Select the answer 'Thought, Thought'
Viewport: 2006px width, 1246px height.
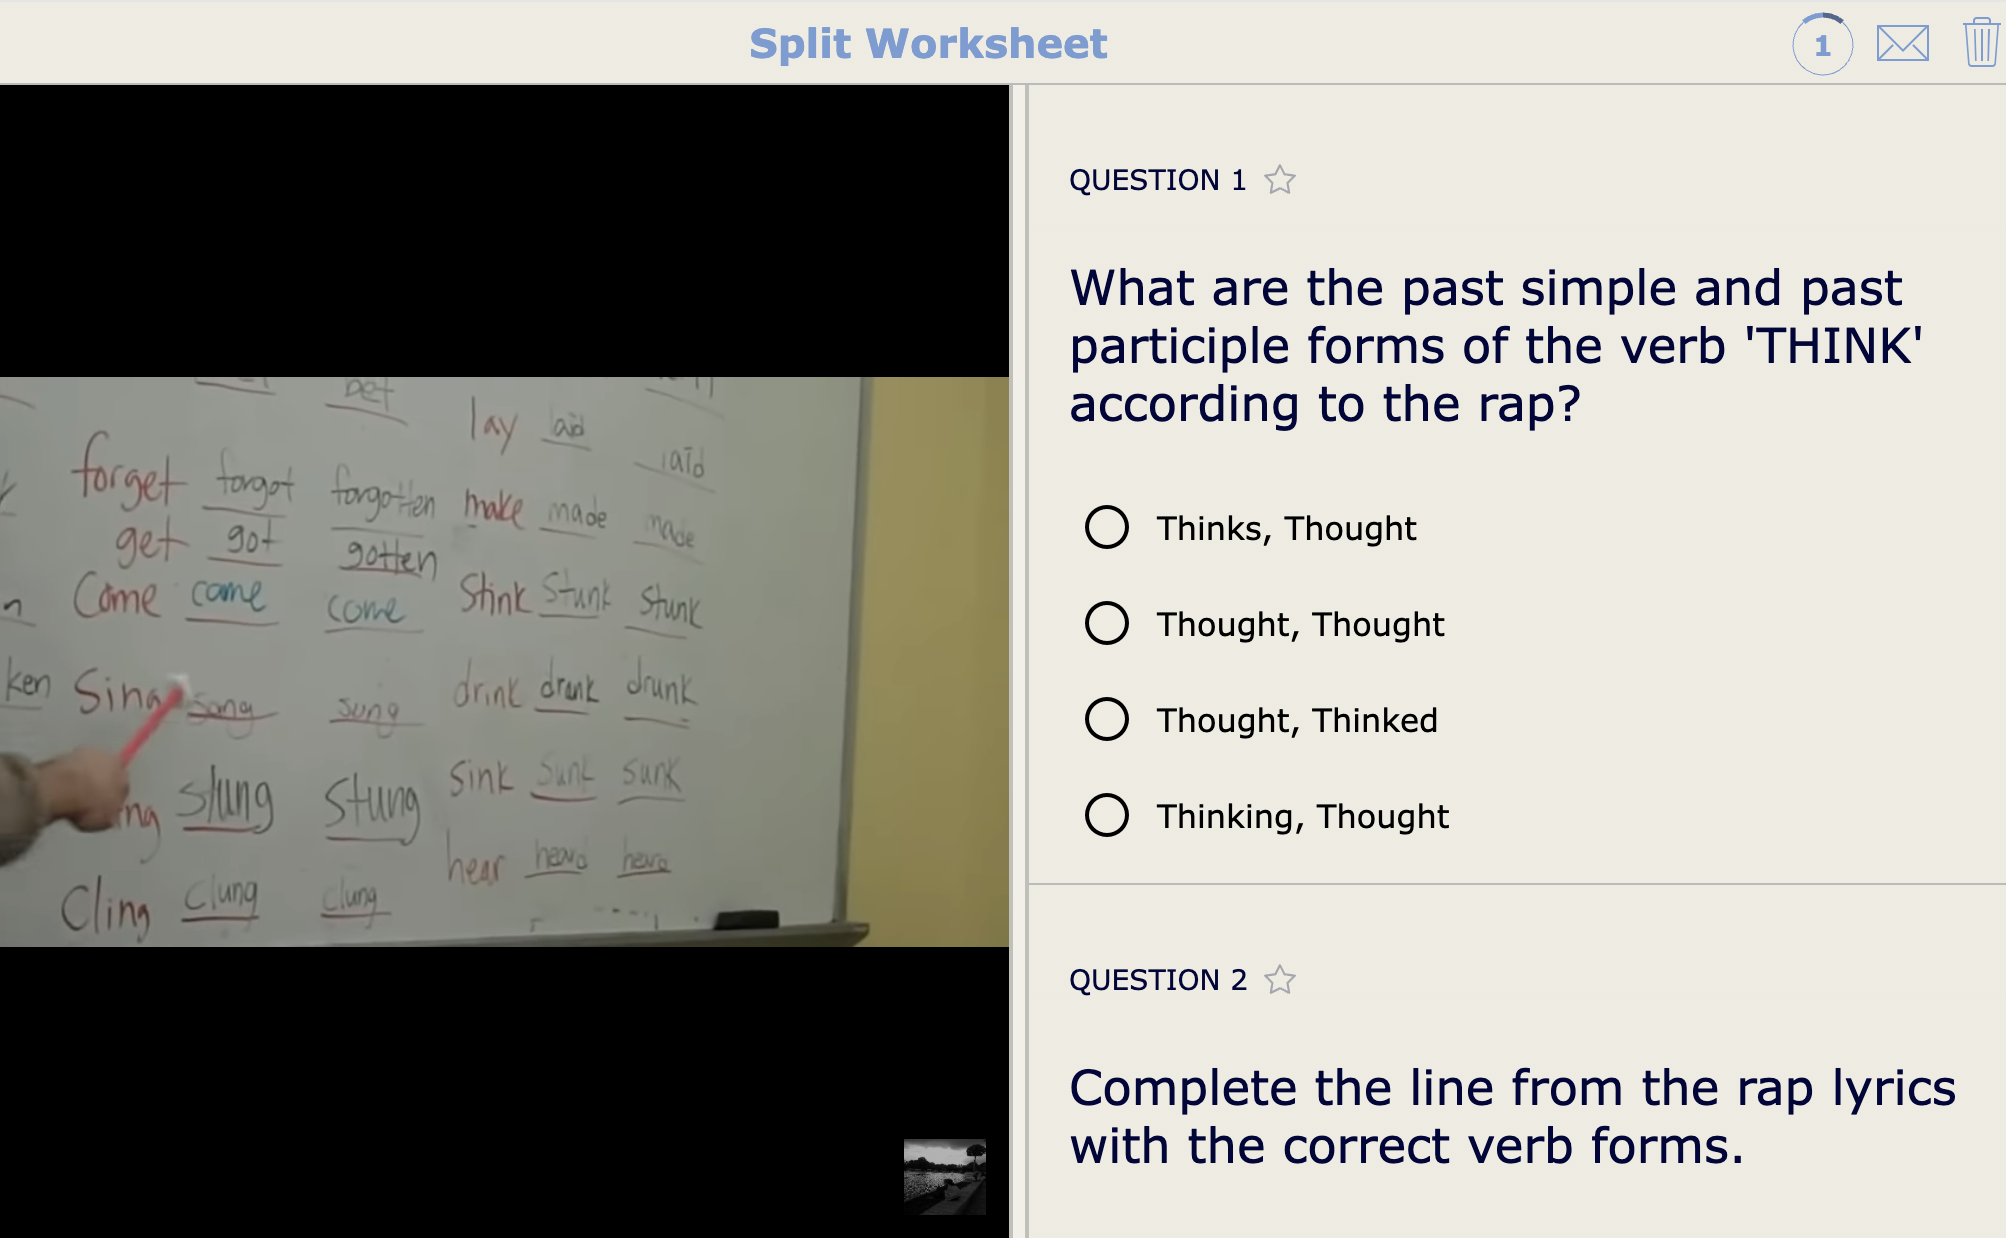(x=1108, y=624)
